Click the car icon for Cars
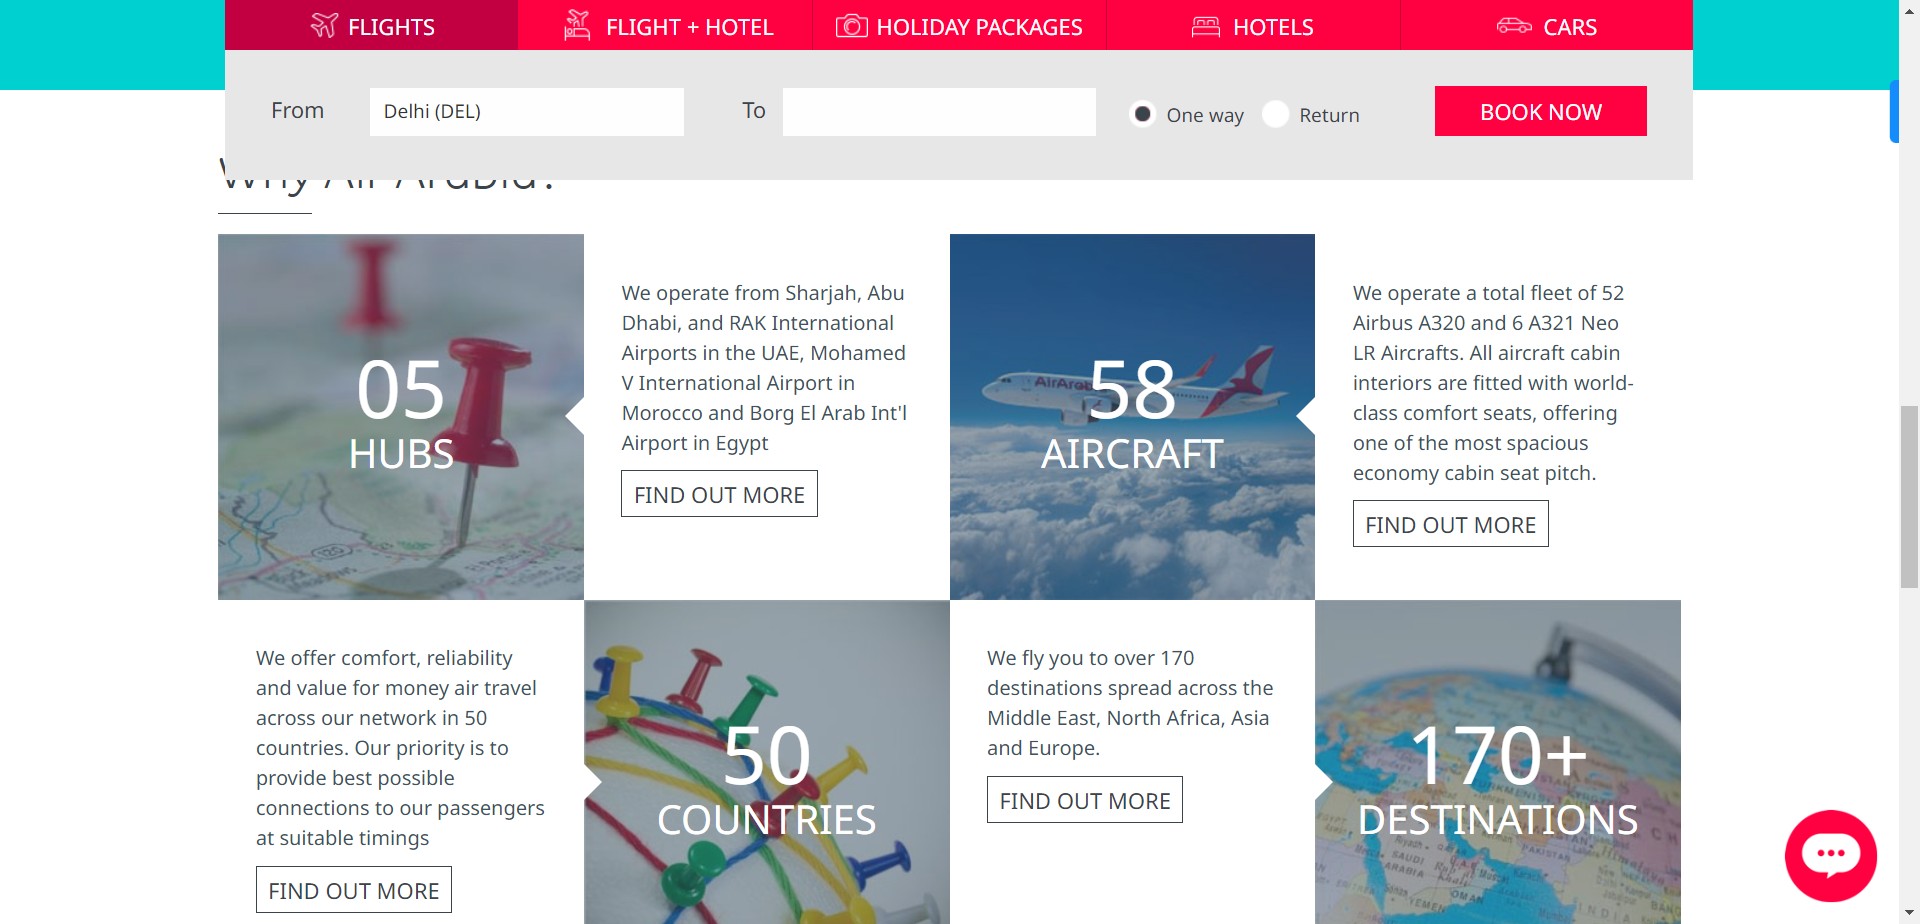The height and width of the screenshot is (924, 1920). coord(1514,26)
